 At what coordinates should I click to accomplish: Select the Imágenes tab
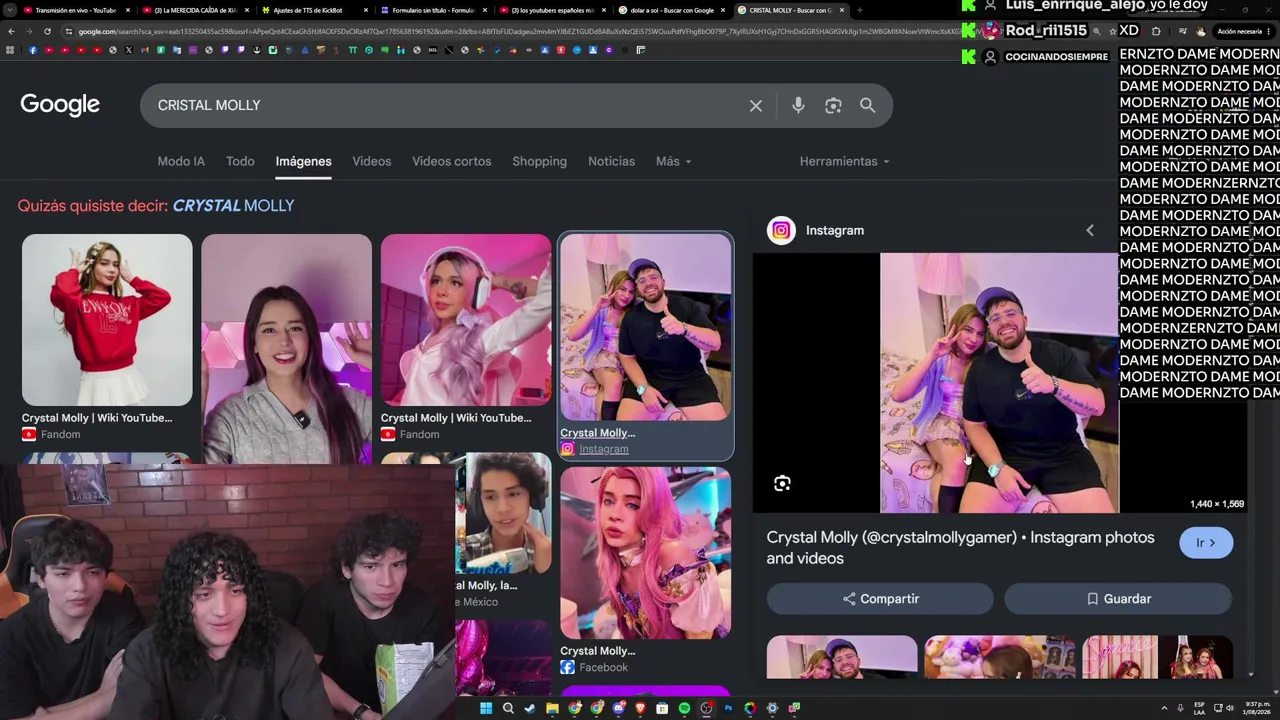pyautogui.click(x=304, y=161)
